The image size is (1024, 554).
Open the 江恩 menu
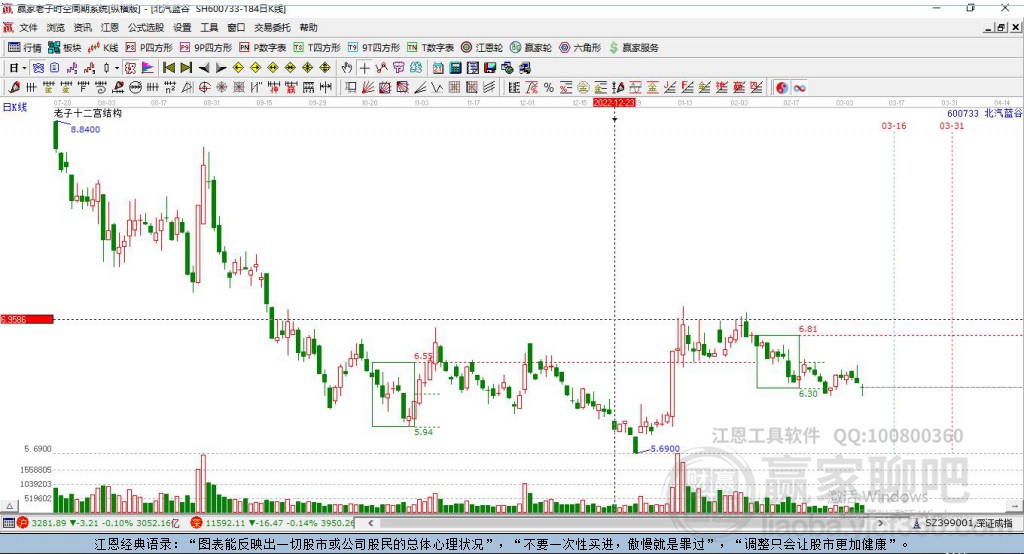point(110,27)
